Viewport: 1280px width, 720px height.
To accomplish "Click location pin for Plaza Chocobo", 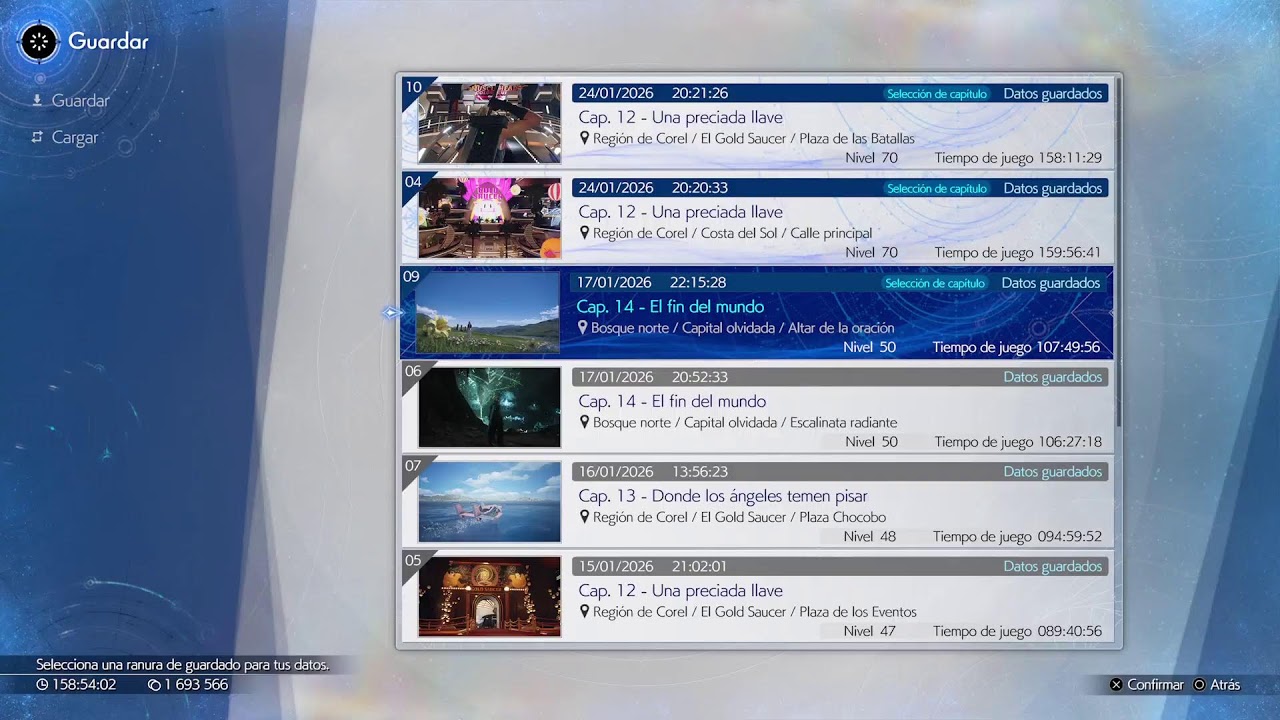I will (585, 517).
